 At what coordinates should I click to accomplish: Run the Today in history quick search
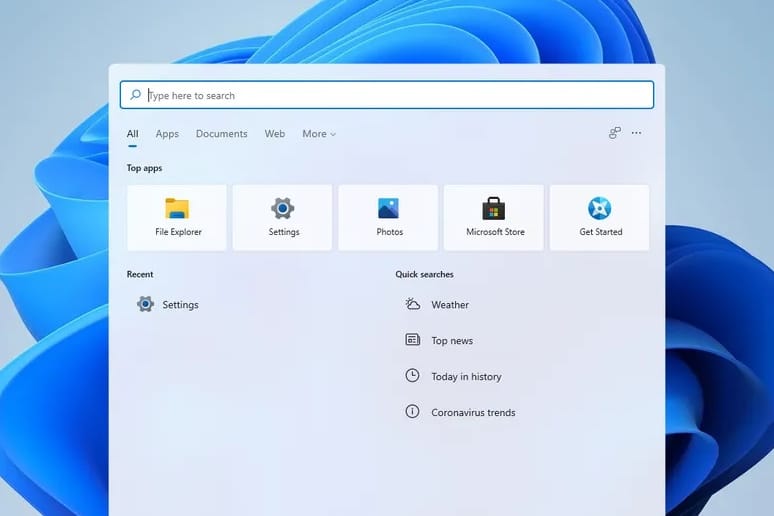tap(466, 377)
